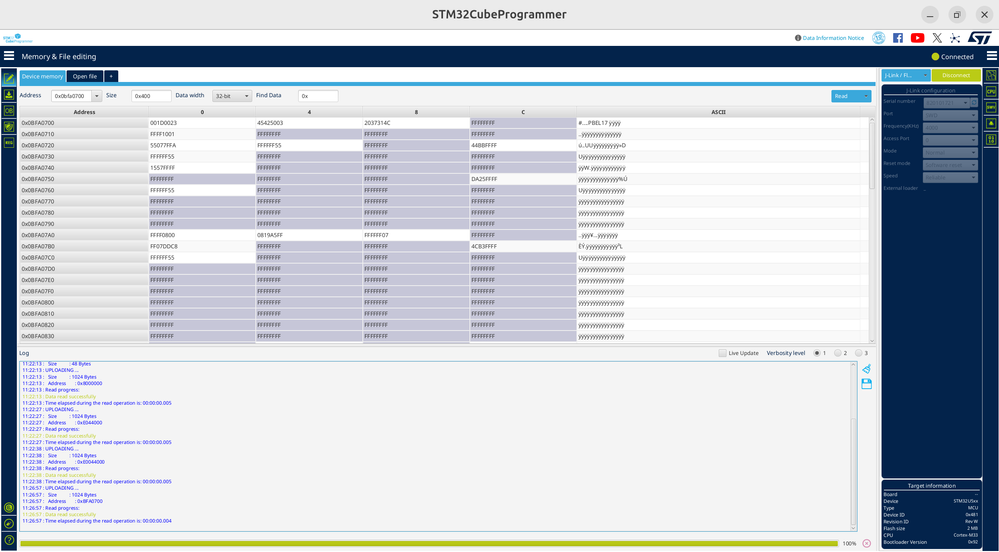Open the Memory & File editing pencil icon
Viewport: 999px width, 552px height.
[9, 79]
